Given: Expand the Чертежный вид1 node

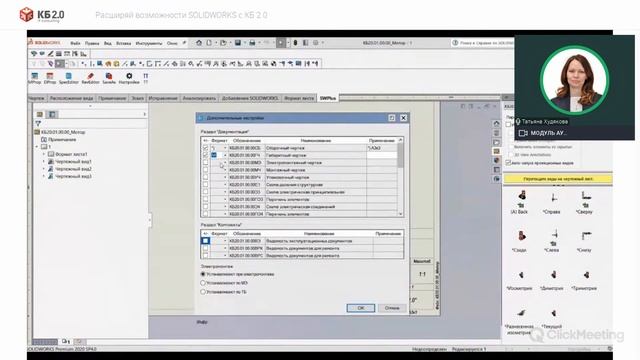Looking at the screenshot, I should [44, 162].
